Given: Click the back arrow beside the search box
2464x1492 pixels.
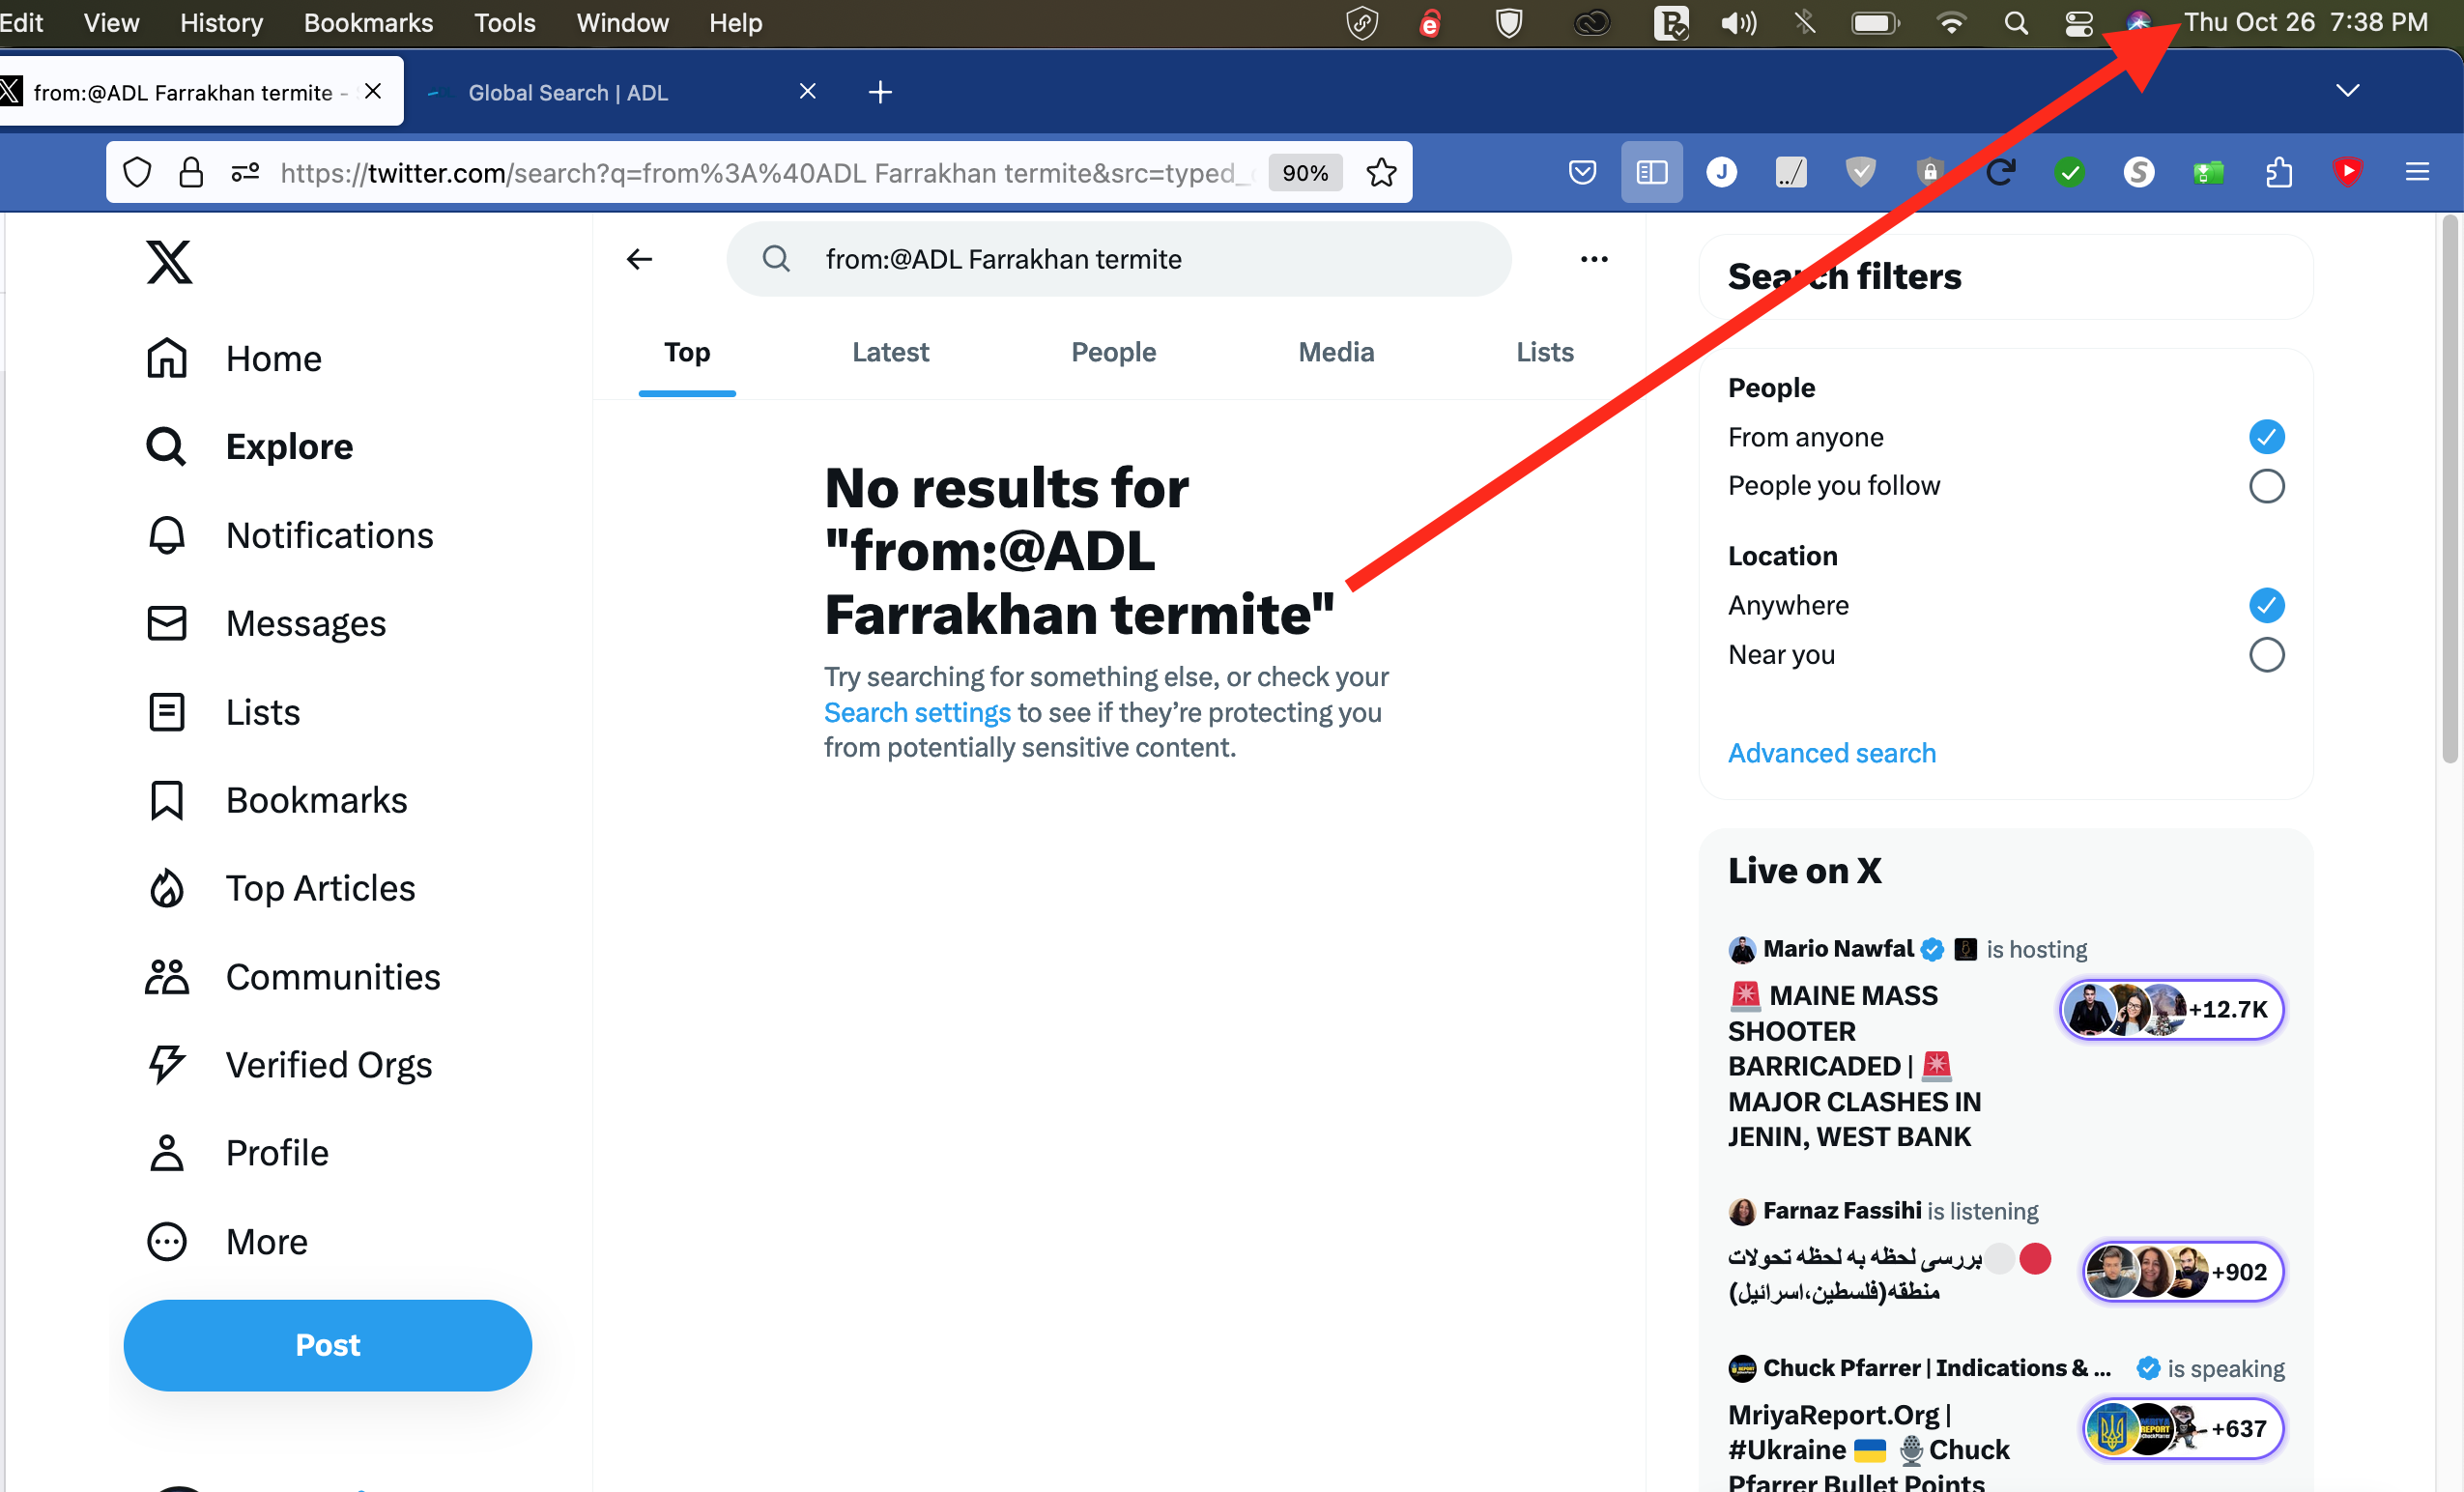Looking at the screenshot, I should pyautogui.click(x=639, y=259).
